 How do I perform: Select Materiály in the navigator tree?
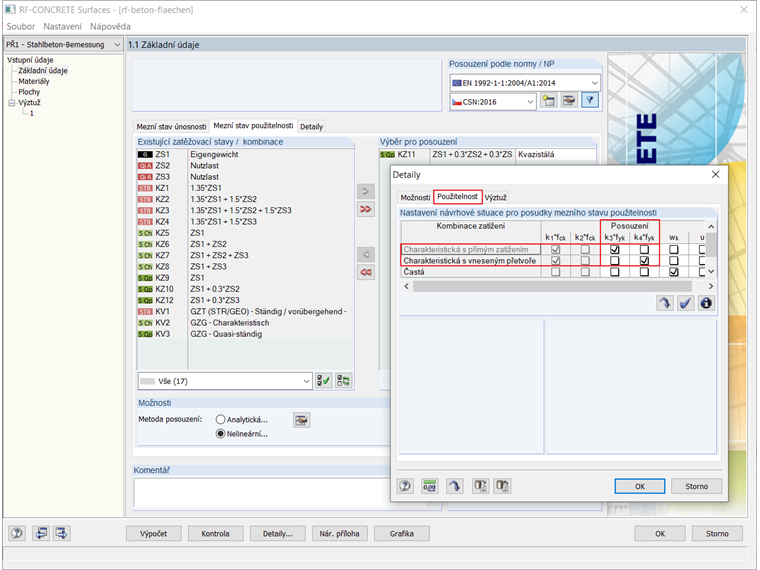point(34,81)
